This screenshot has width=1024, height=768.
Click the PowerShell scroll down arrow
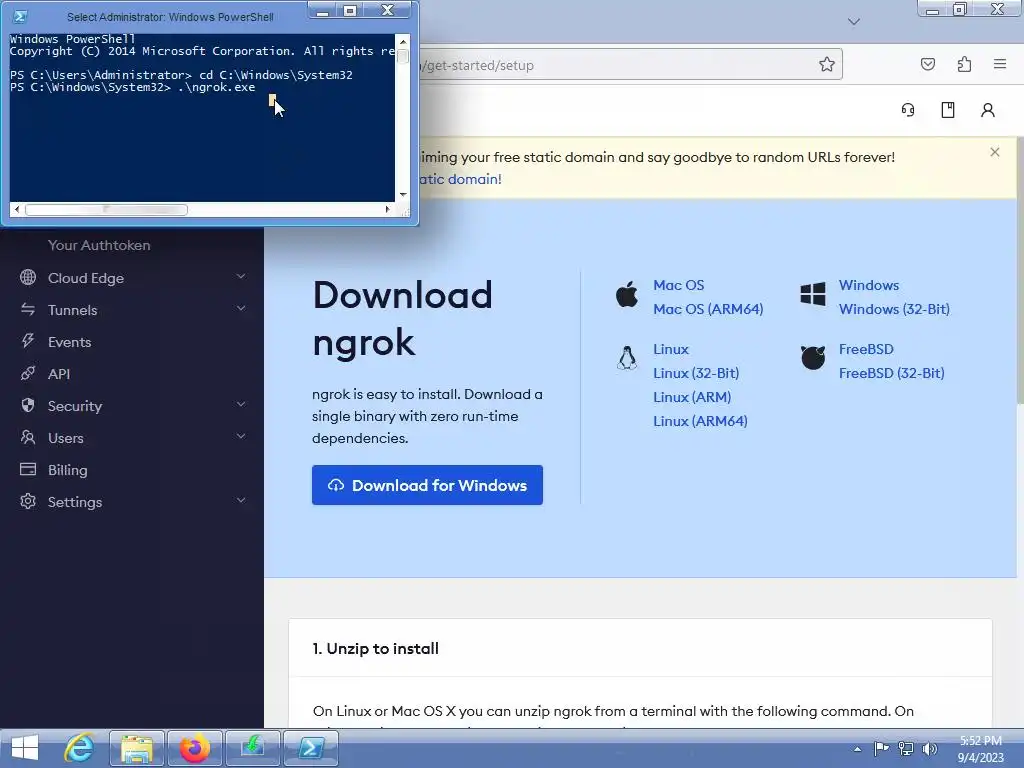[x=403, y=195]
